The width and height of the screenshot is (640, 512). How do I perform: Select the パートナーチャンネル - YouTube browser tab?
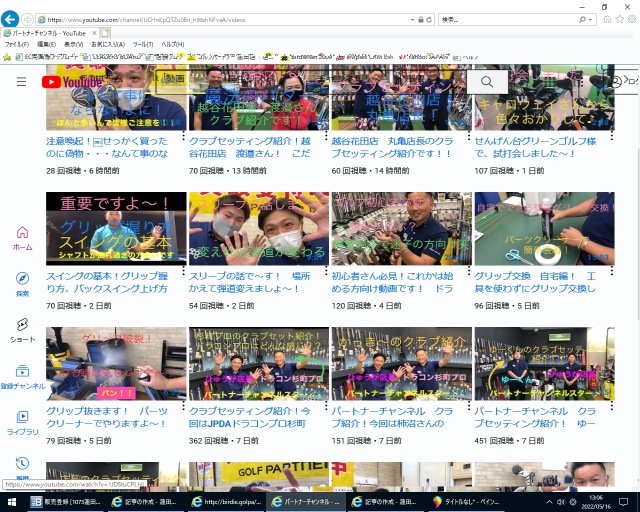point(49,33)
